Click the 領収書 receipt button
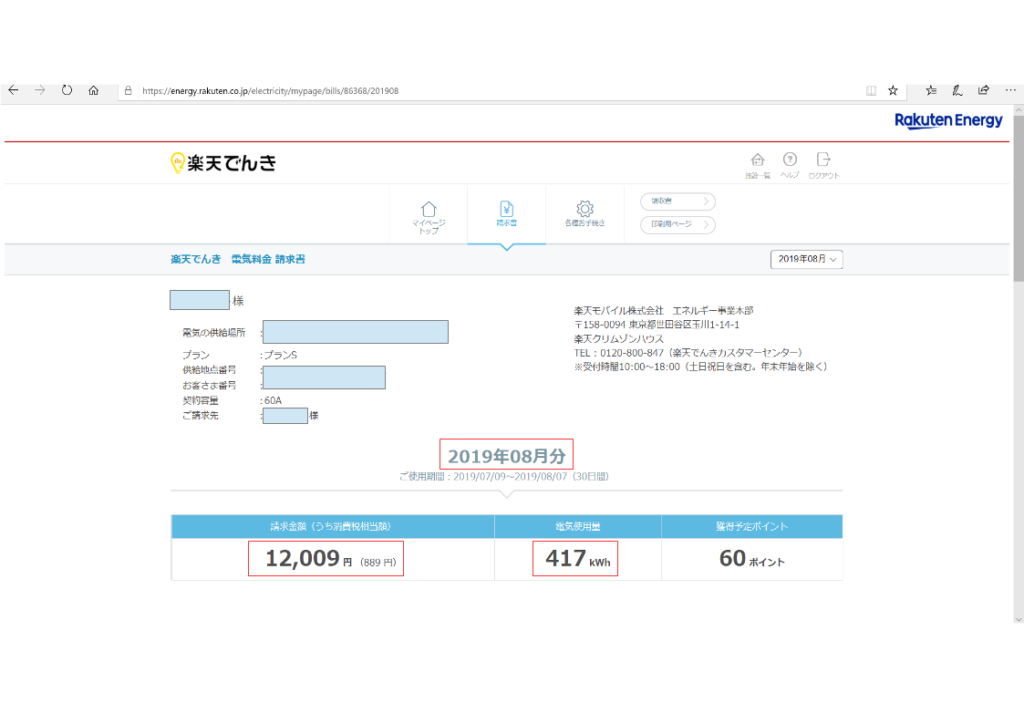The image size is (1024, 724). click(677, 202)
